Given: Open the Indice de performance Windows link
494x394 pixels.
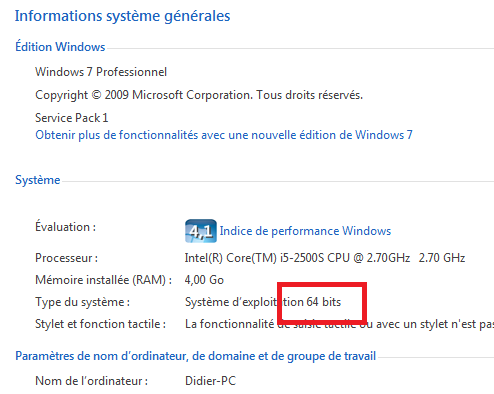Looking at the screenshot, I should (305, 231).
